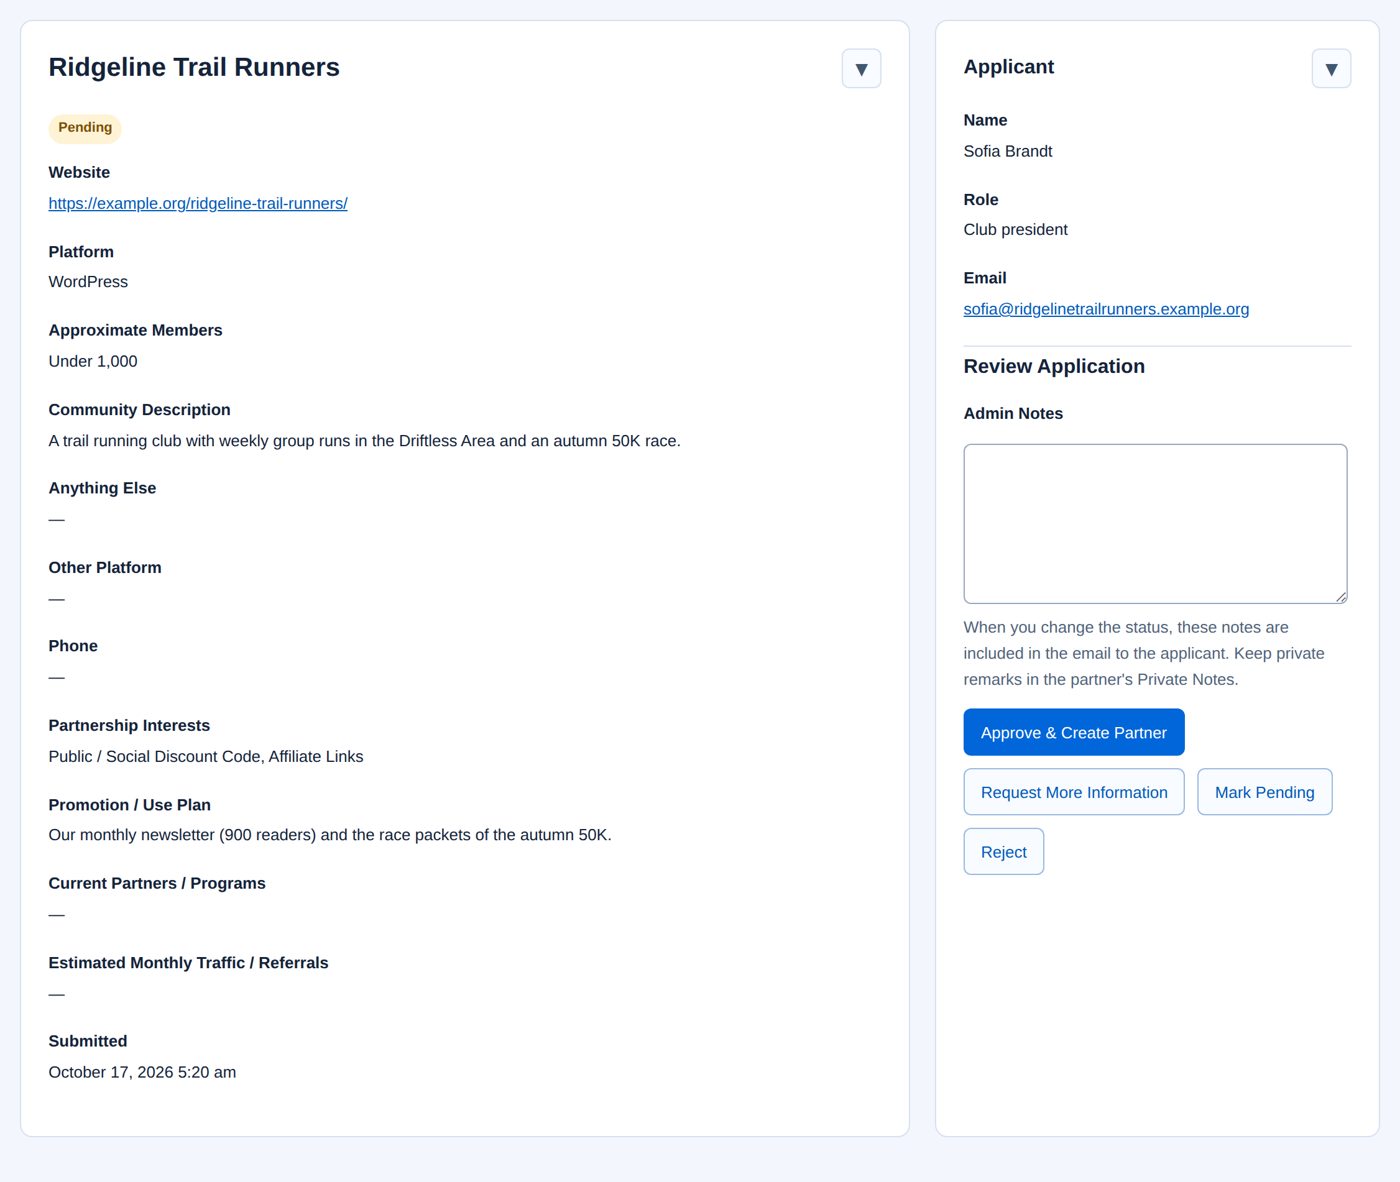Collapse the Applicant panel with its arrow
Viewport: 1400px width, 1182px height.
pos(1331,69)
